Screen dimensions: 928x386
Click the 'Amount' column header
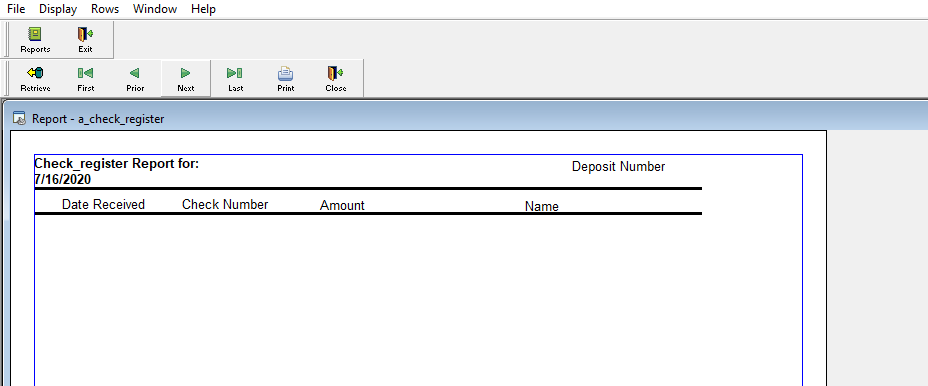tap(342, 205)
